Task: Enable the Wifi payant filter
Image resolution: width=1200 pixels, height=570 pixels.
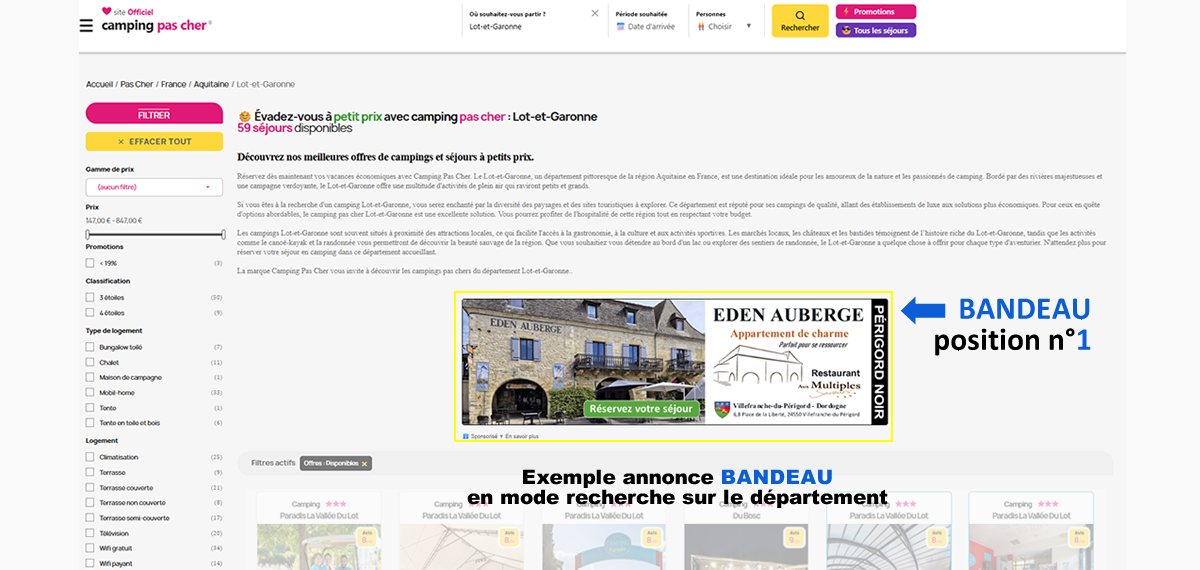Action: (90, 564)
